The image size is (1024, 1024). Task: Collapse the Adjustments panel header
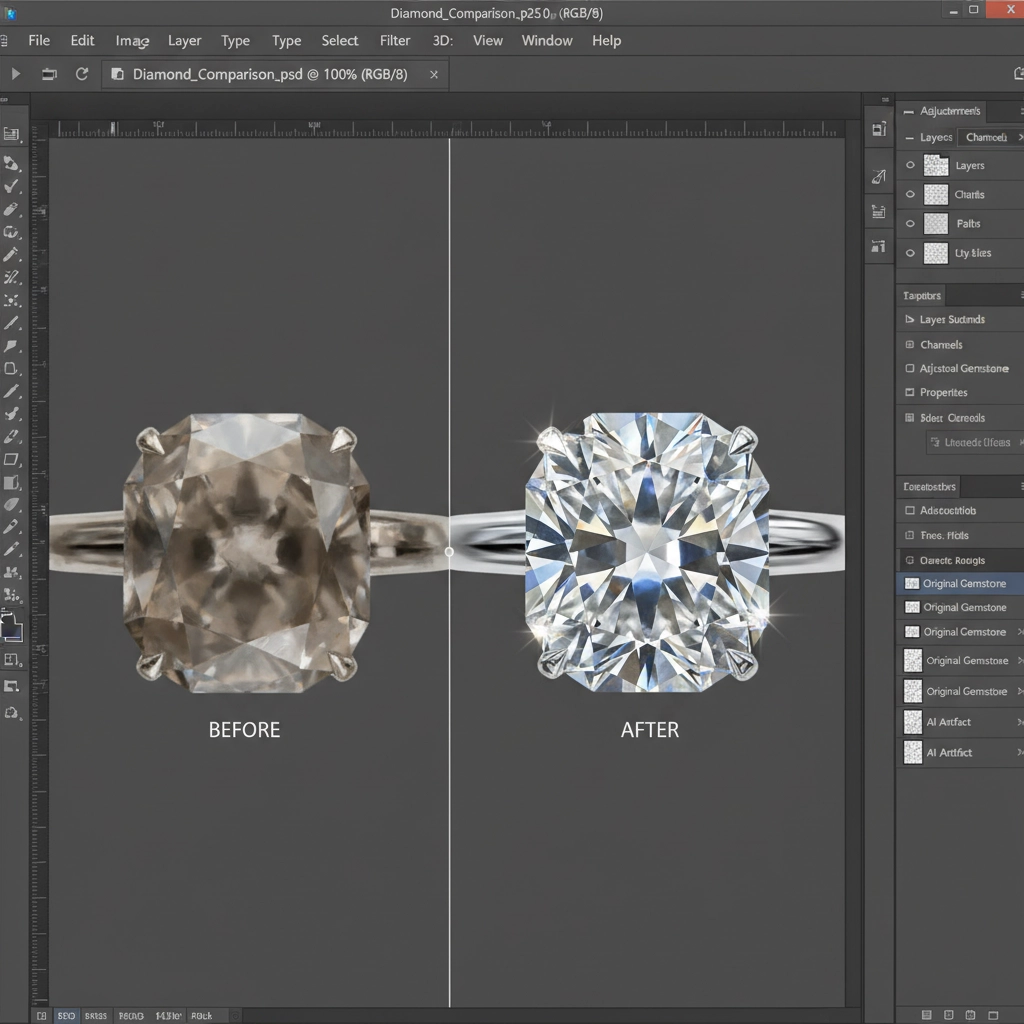pyautogui.click(x=908, y=112)
